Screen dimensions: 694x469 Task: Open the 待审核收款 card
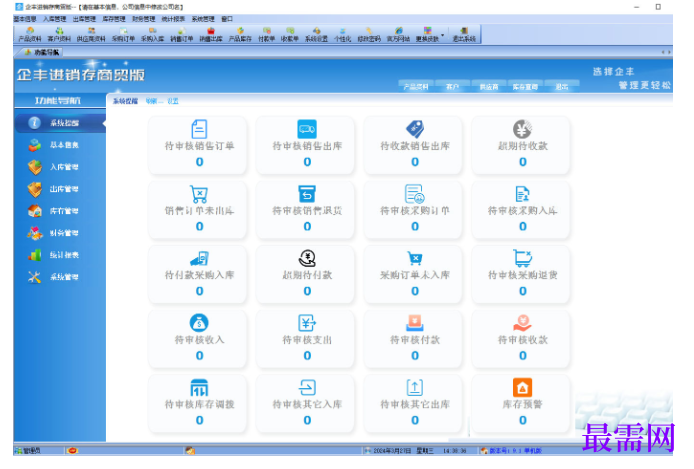tap(522, 339)
